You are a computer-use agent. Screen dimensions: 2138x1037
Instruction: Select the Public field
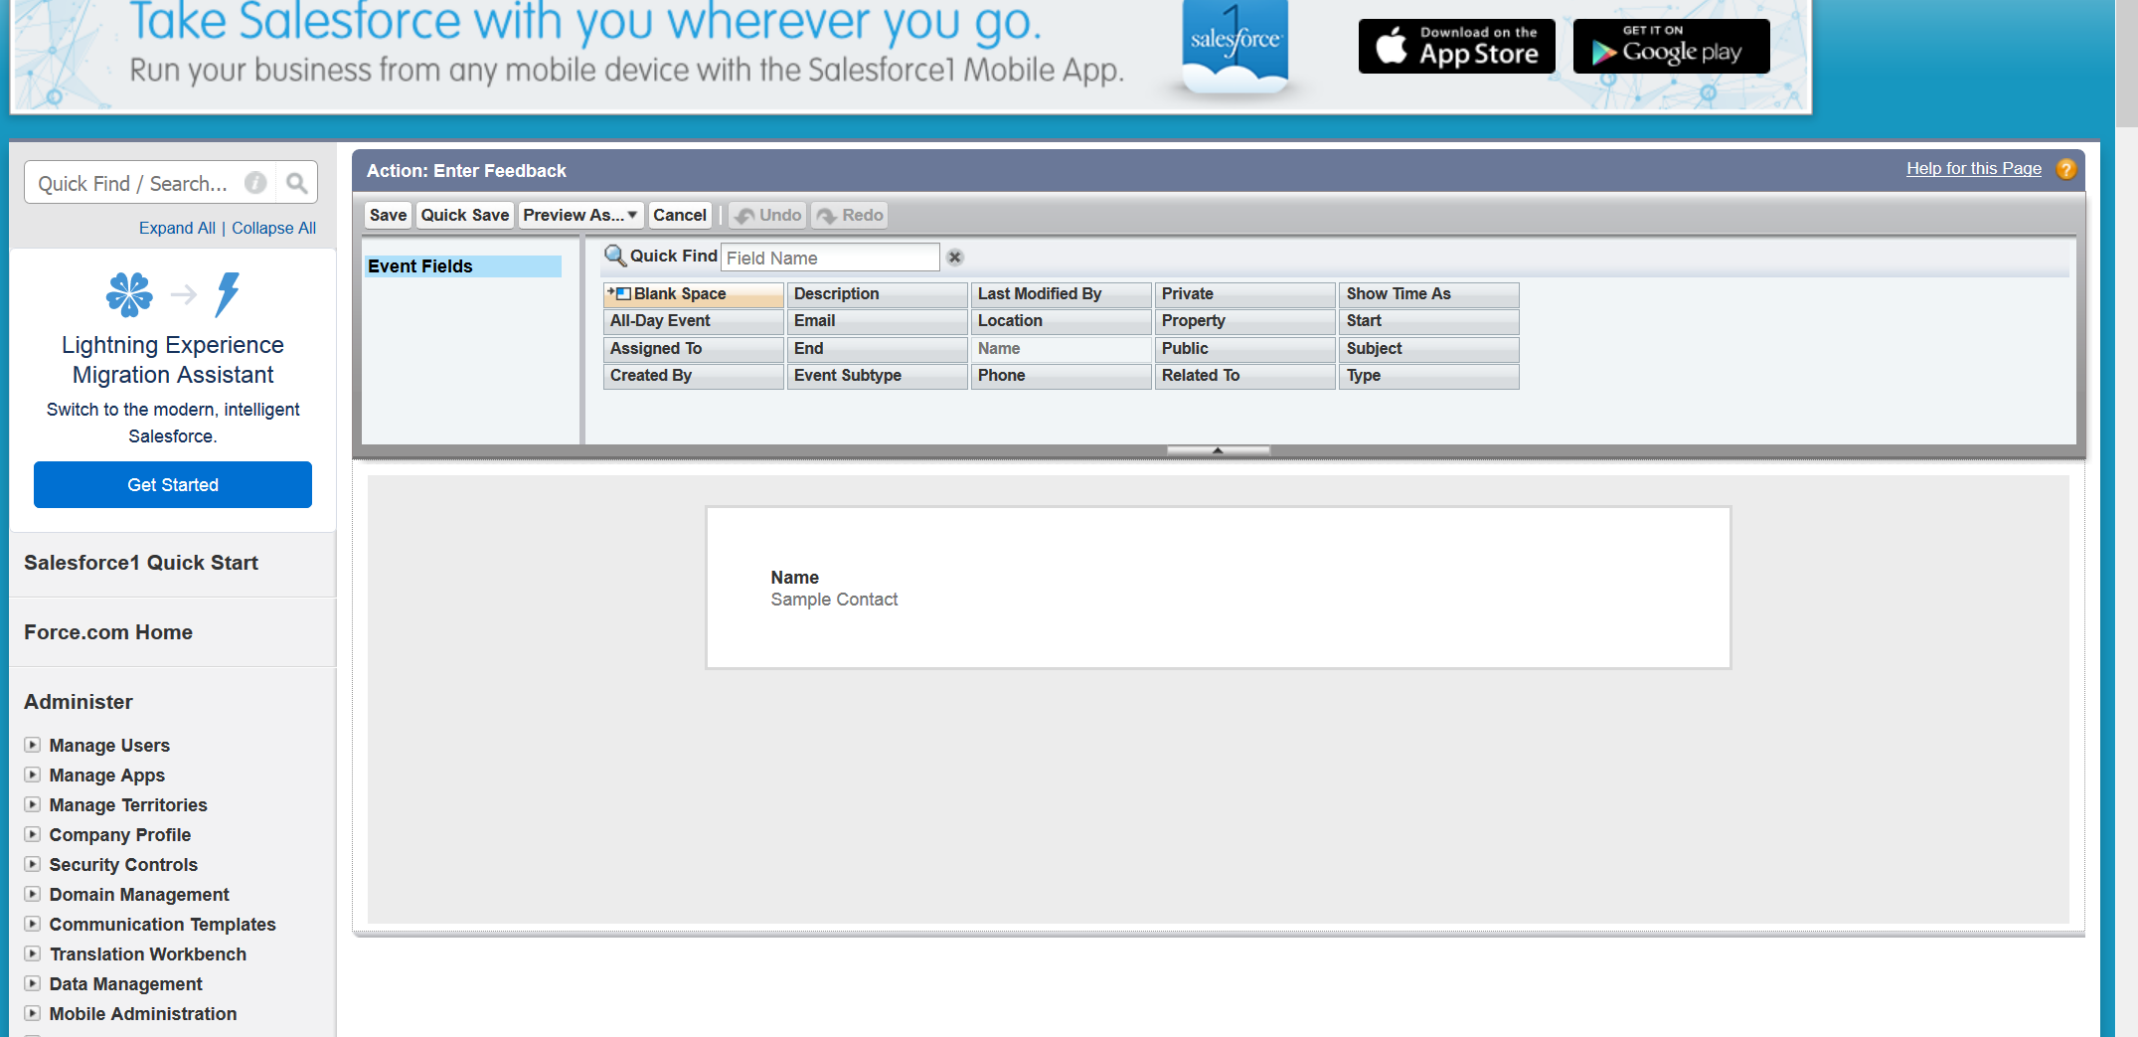[1246, 349]
